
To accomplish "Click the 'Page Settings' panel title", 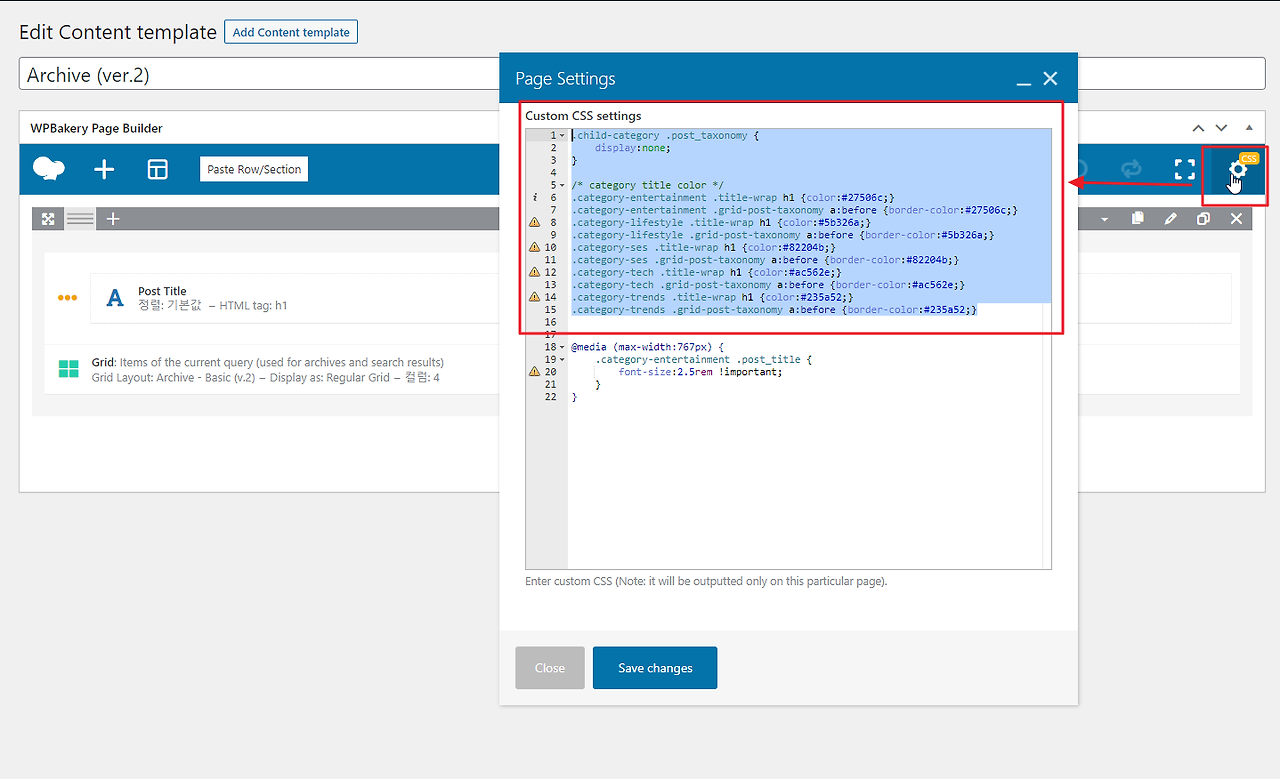I will pos(565,79).
